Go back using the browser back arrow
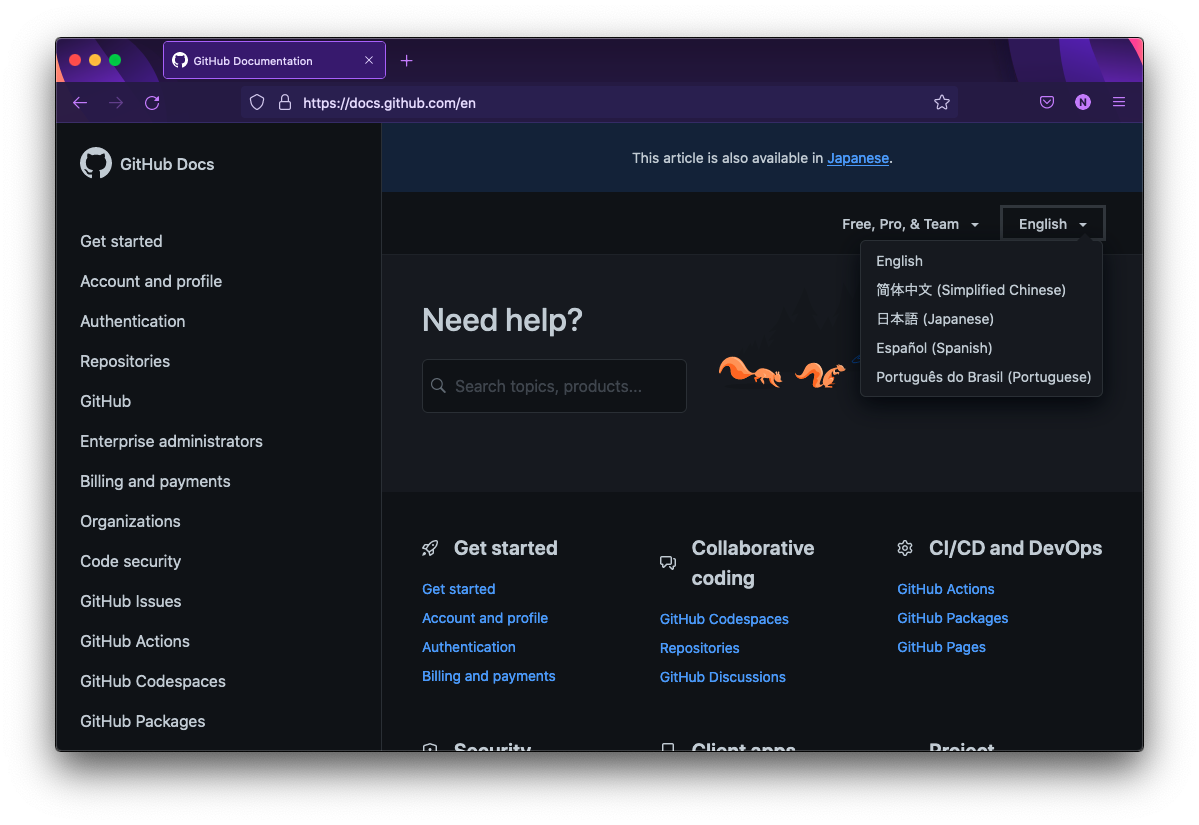Viewport: 1199px width, 825px height. pos(80,102)
